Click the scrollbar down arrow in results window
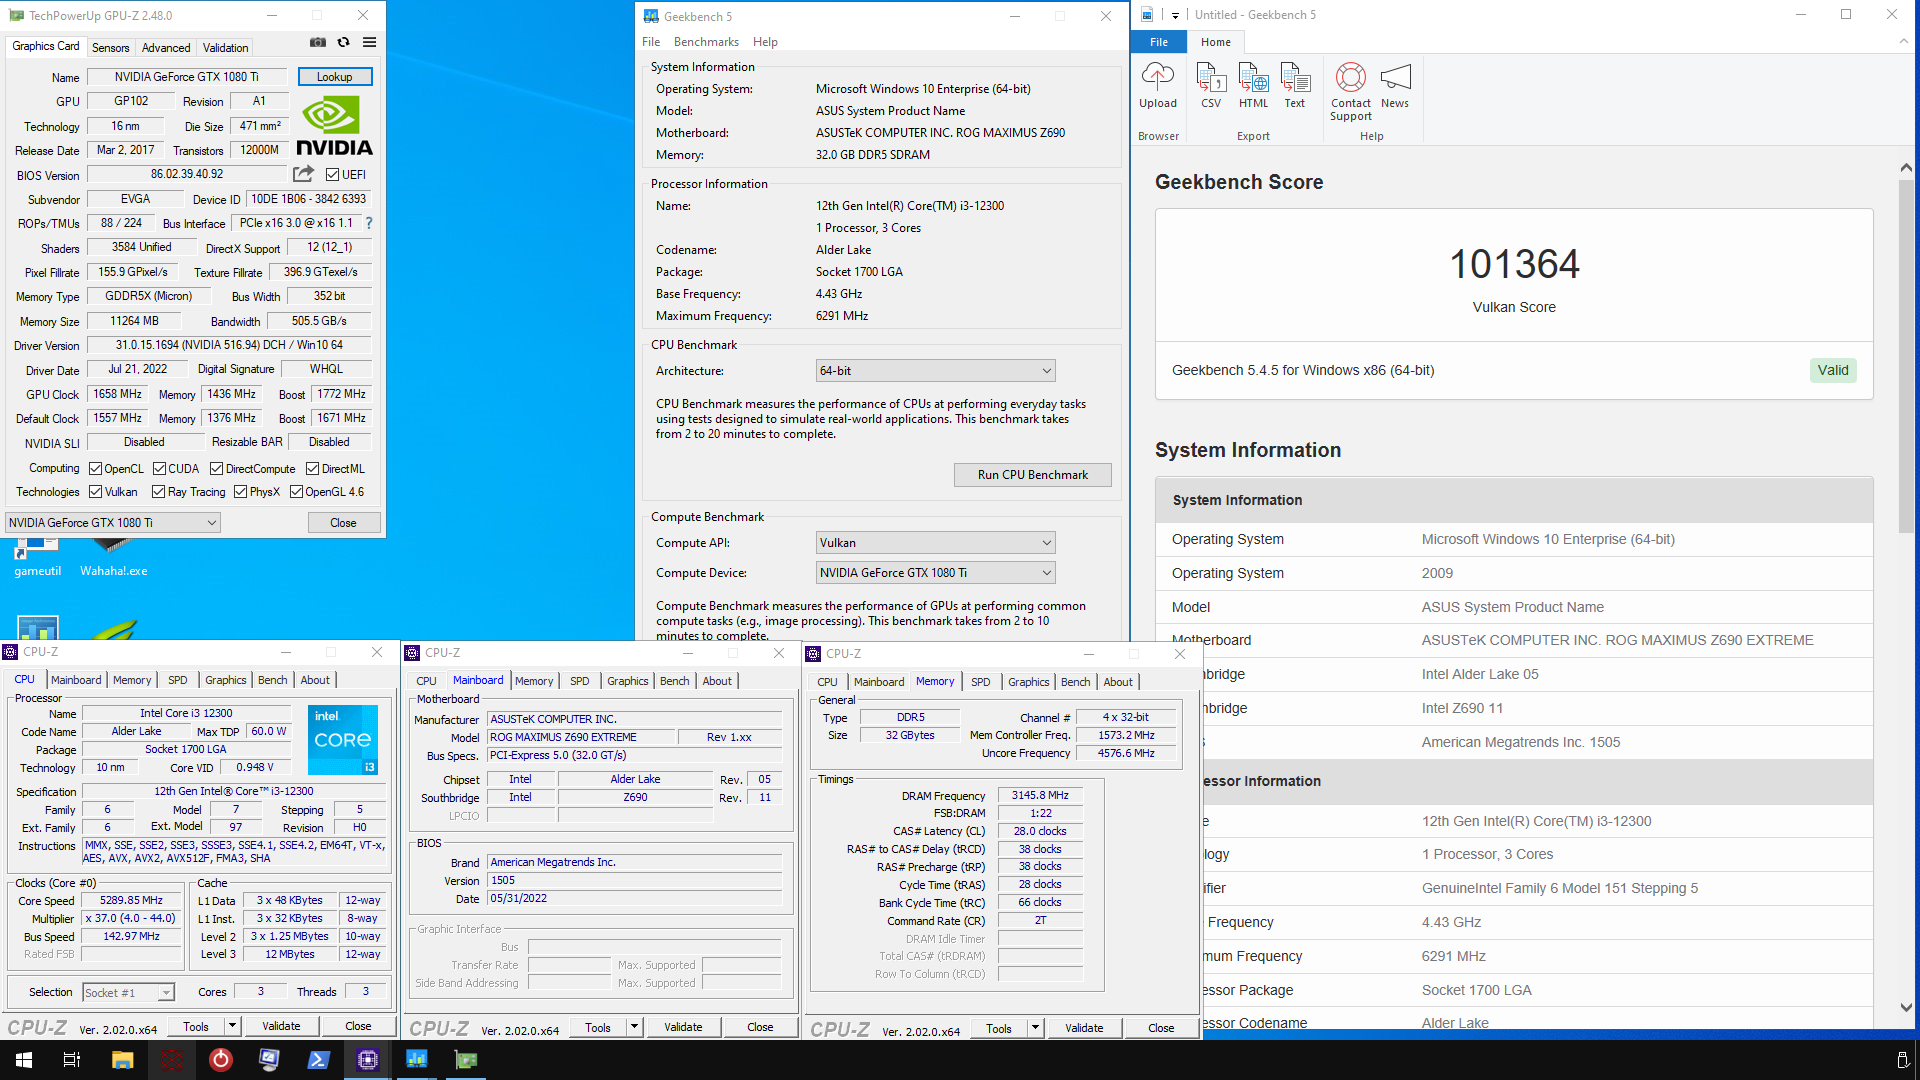 1906,1007
